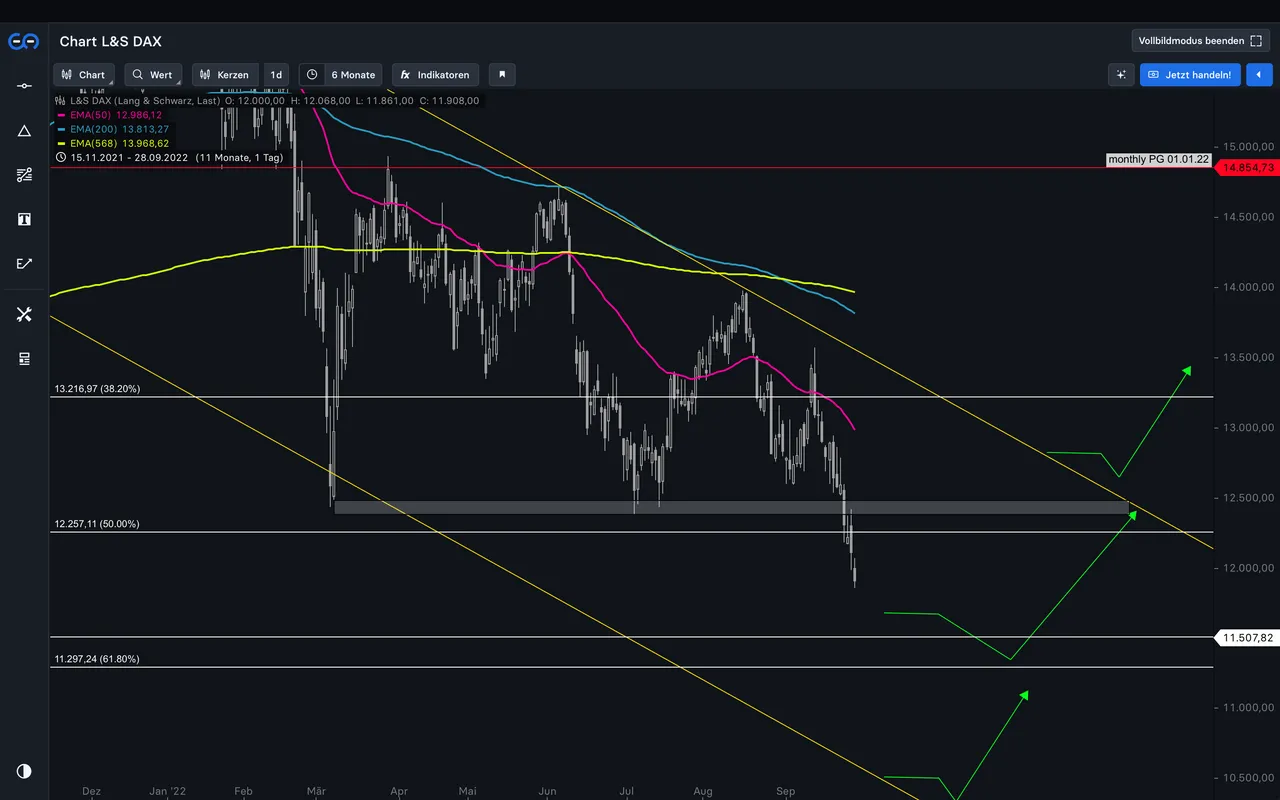Click the Jun time axis label
Image resolution: width=1280 pixels, height=800 pixels.
[547, 791]
